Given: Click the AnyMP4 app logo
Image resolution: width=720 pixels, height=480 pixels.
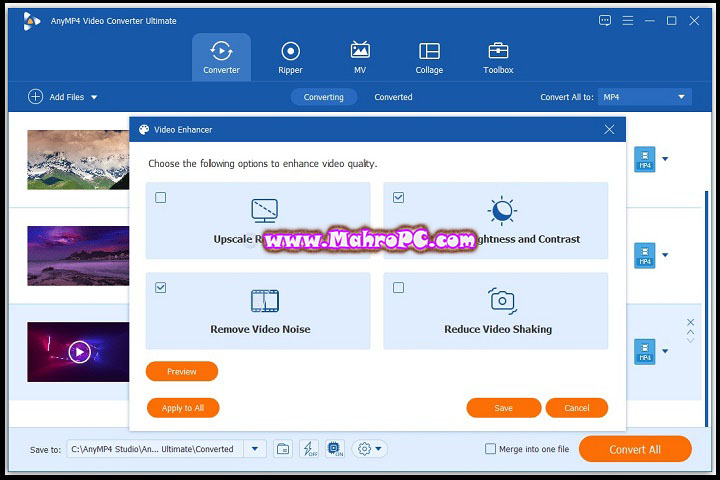Looking at the screenshot, I should pos(31,21).
